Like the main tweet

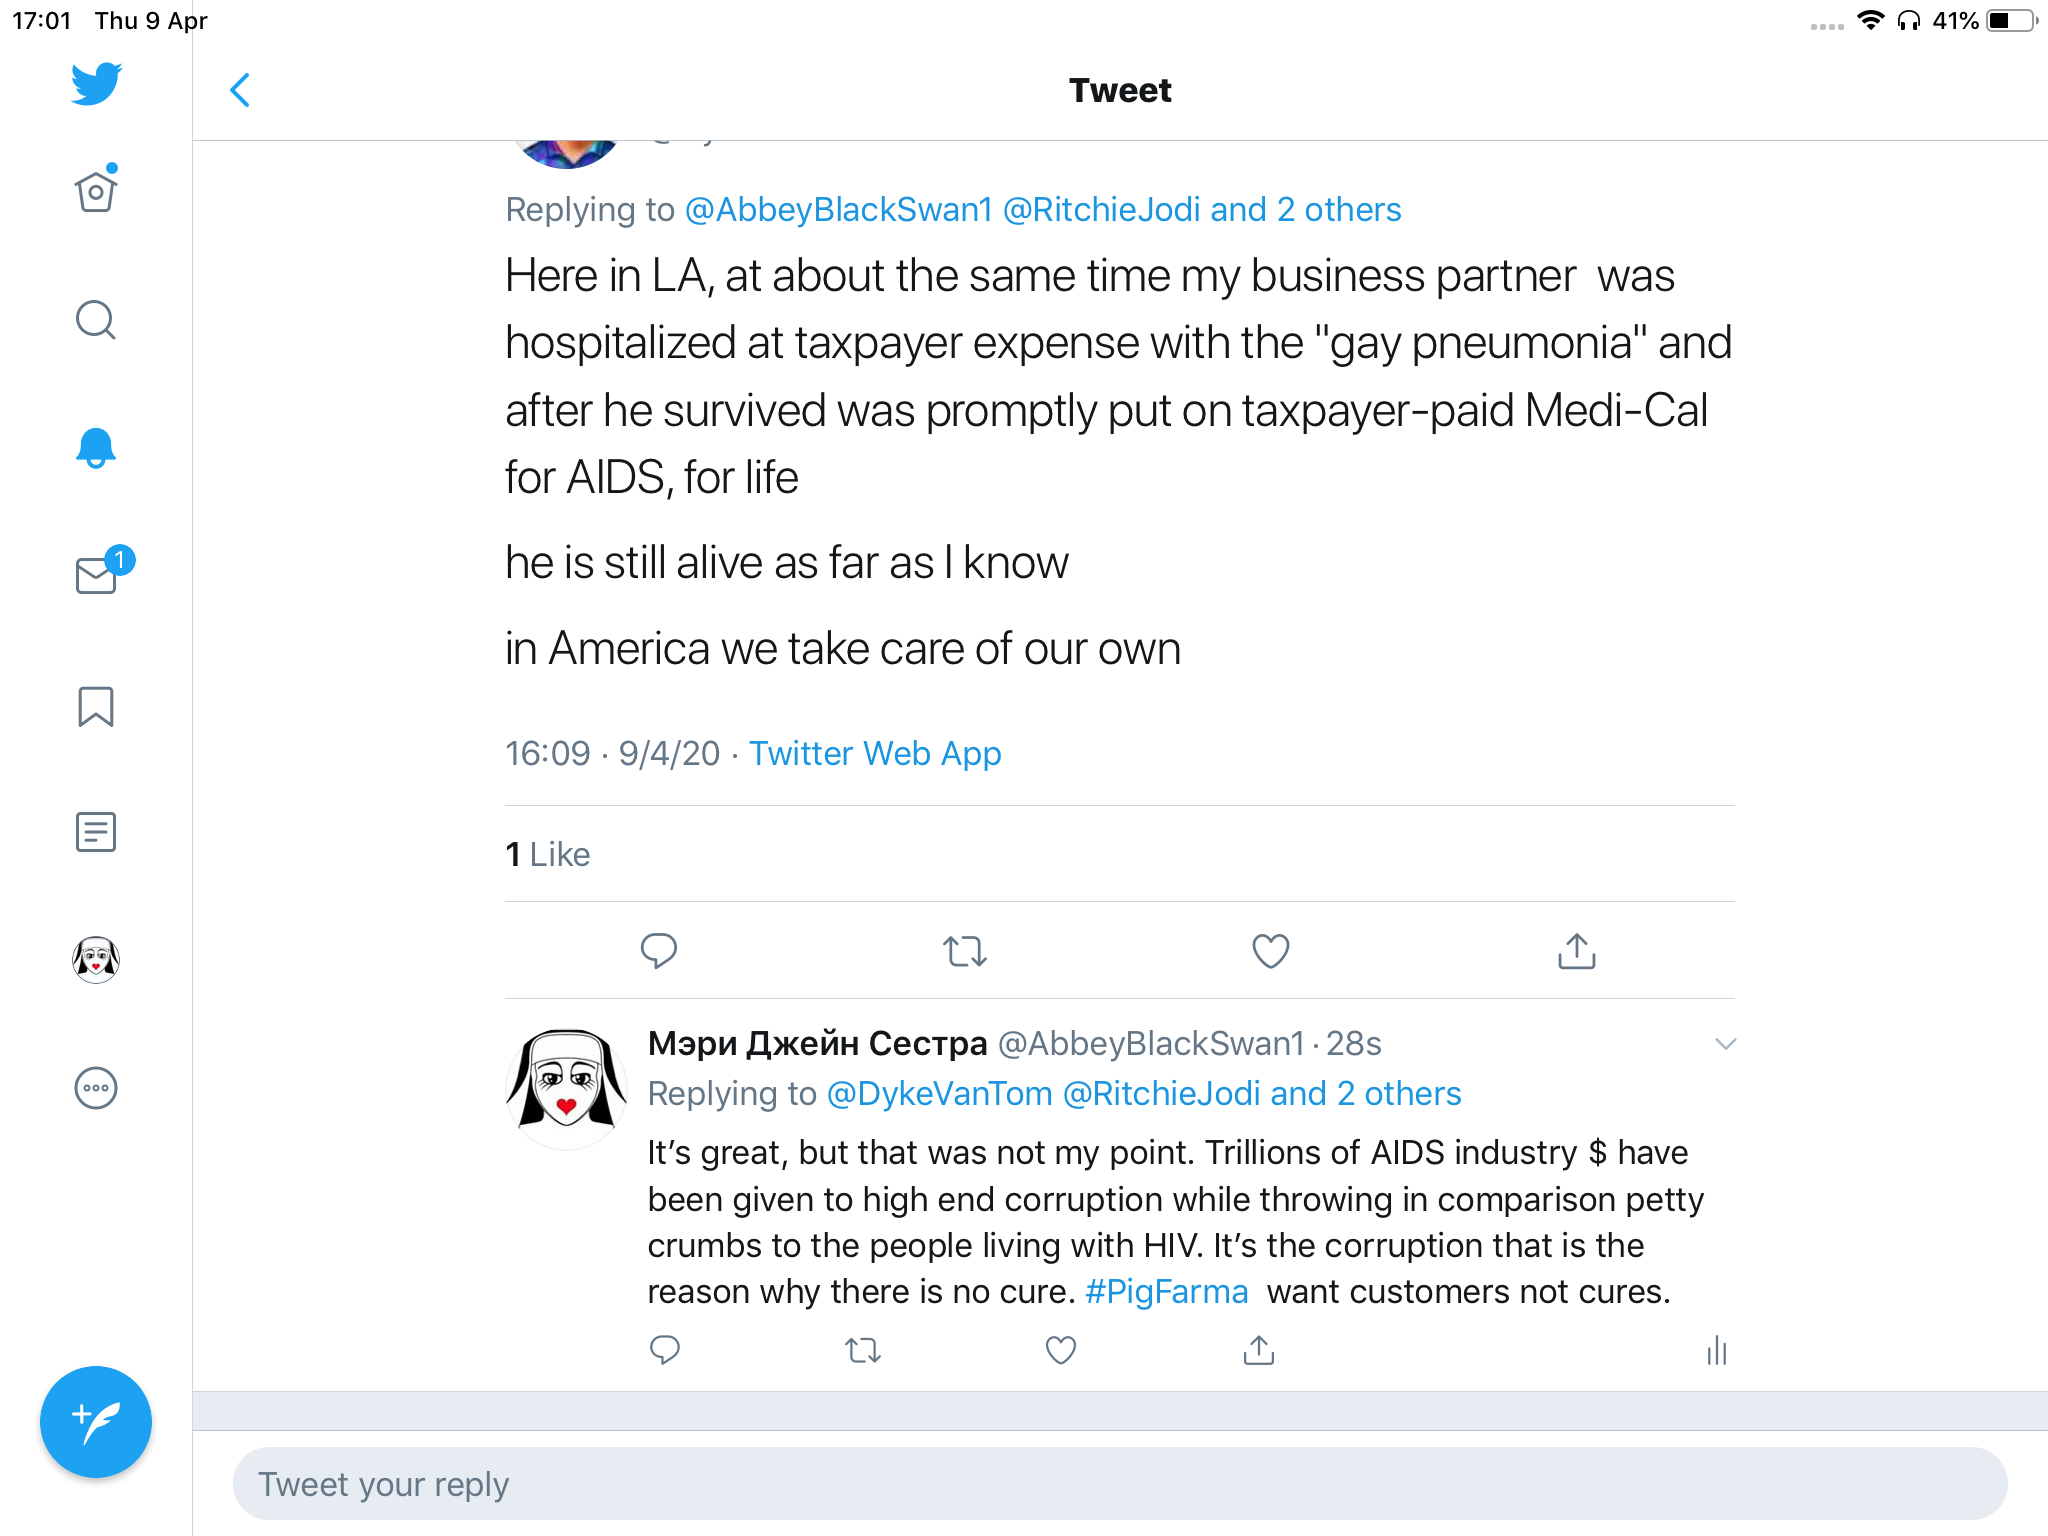click(1270, 951)
